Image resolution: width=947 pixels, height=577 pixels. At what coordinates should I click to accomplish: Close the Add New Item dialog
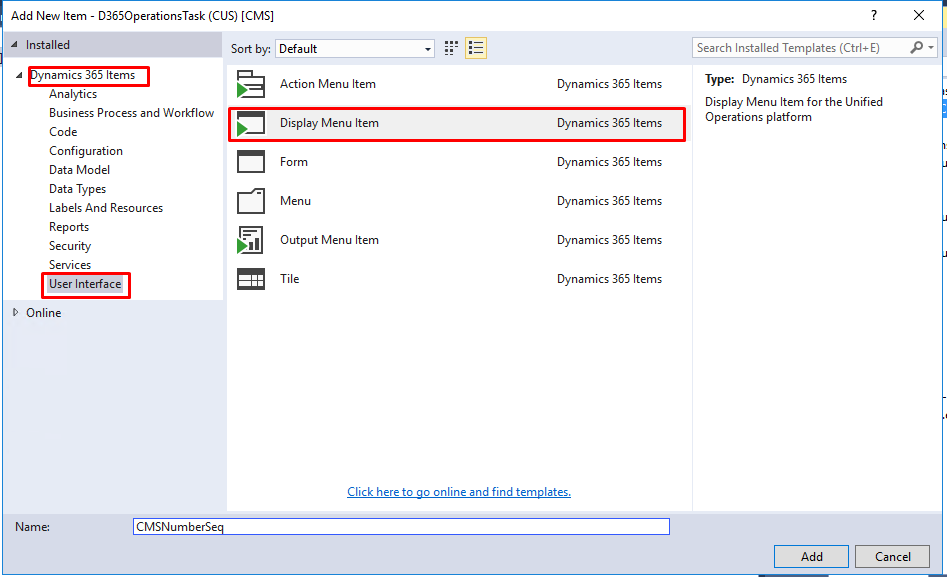[919, 16]
